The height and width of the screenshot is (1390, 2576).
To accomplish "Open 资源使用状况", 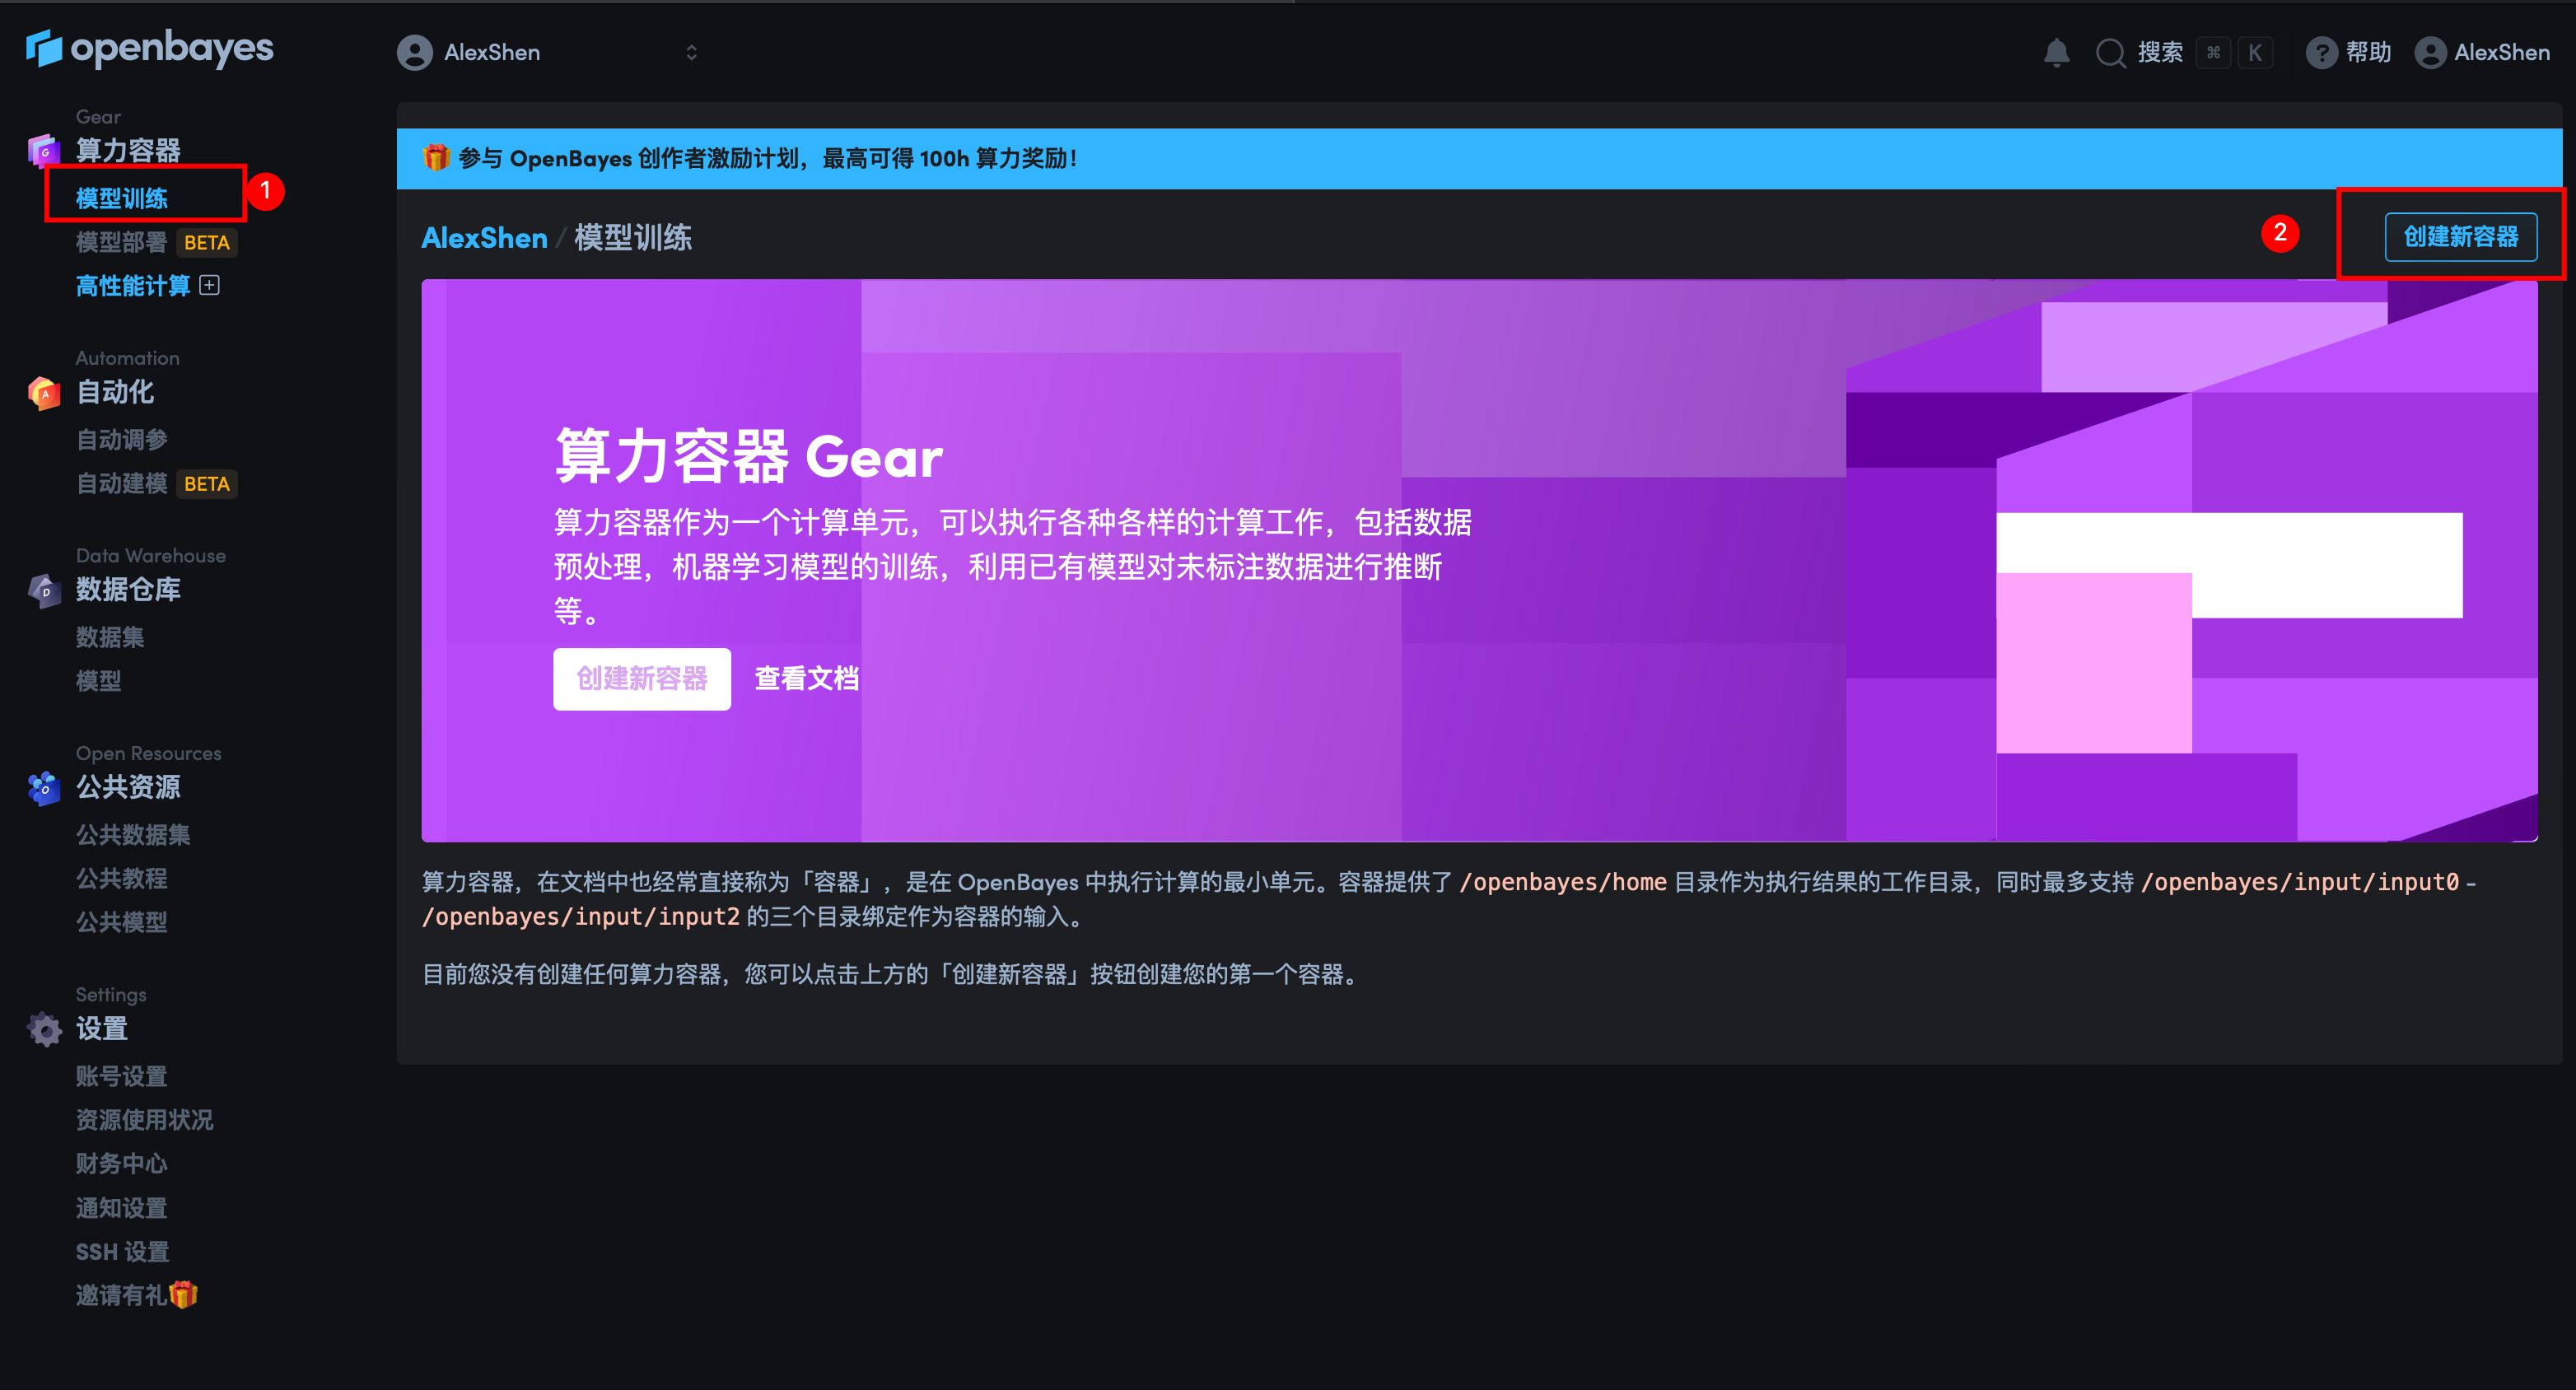I will click(145, 1120).
